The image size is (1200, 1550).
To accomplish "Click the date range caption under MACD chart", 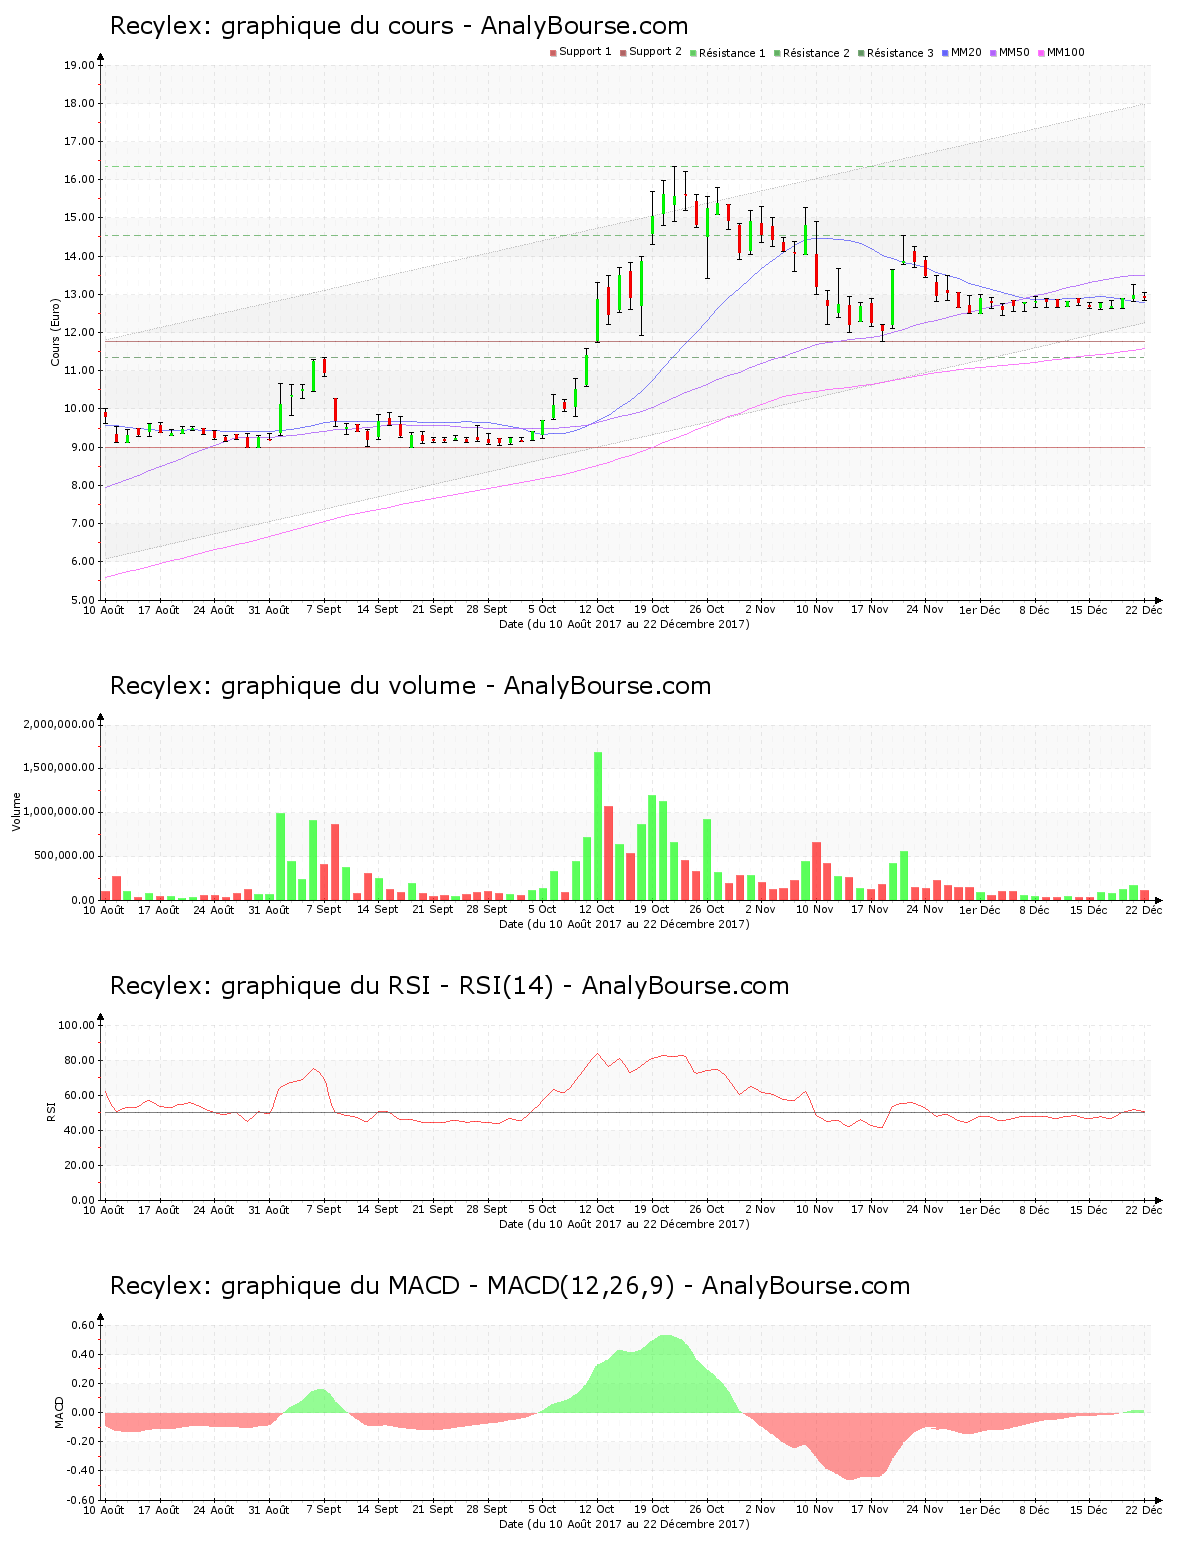I will click(624, 1524).
